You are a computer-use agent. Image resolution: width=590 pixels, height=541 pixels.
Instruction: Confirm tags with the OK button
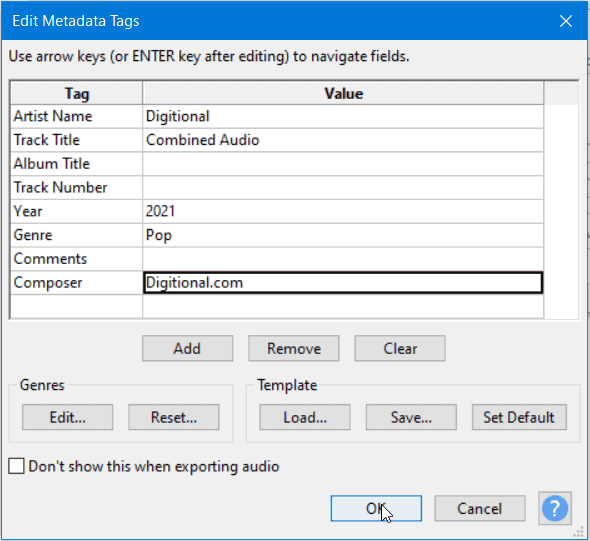[376, 508]
